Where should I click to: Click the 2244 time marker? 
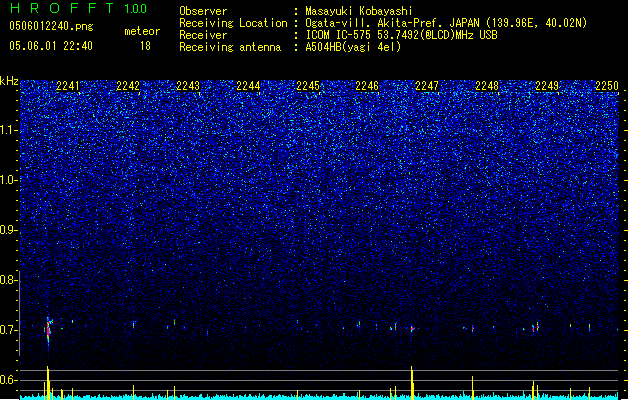(x=248, y=86)
